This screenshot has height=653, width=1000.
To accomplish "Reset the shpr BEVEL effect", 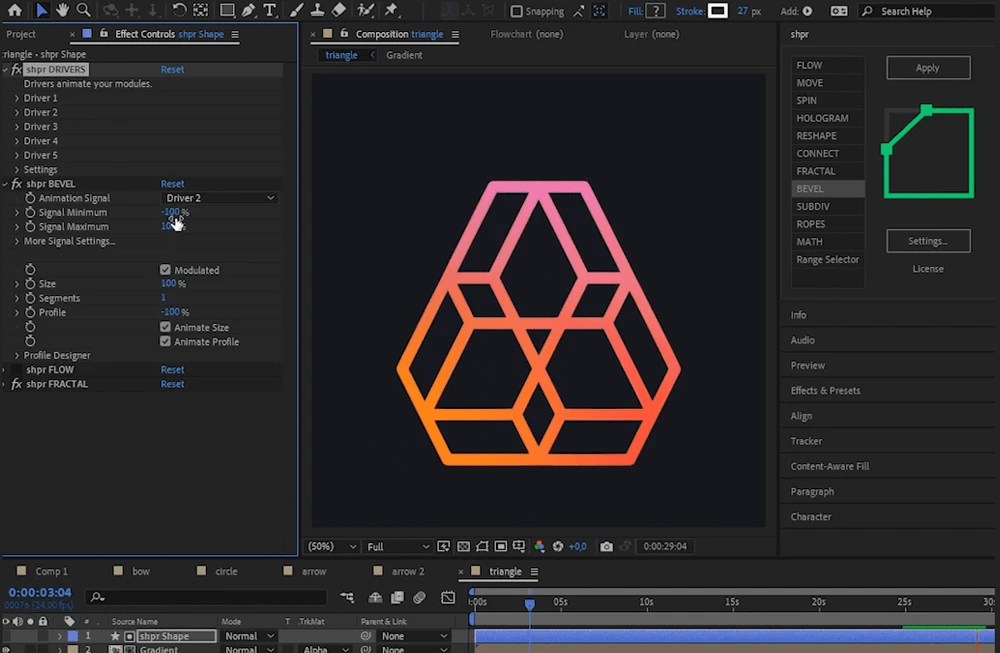I will tap(172, 184).
